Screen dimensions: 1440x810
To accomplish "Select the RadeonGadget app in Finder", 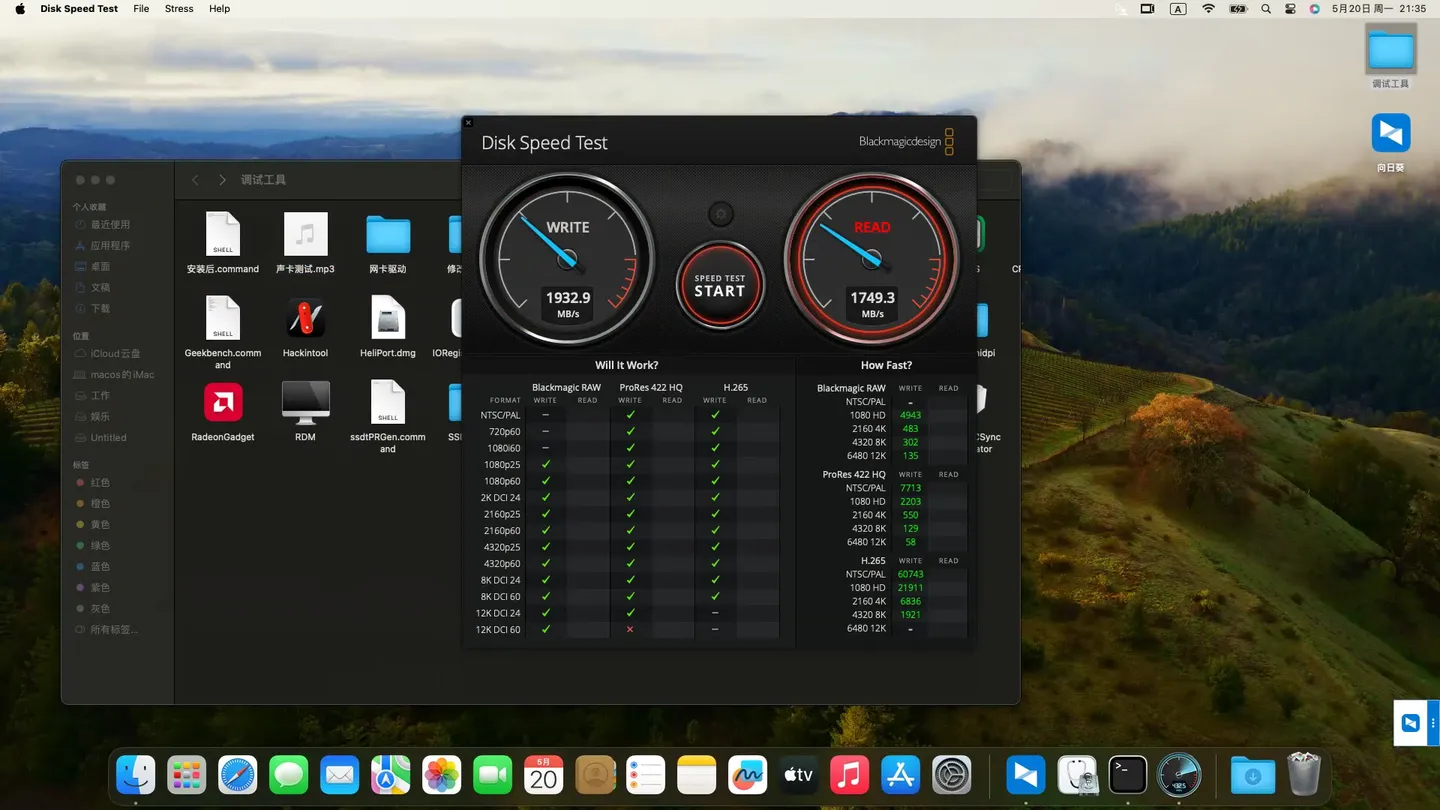I will pyautogui.click(x=222, y=404).
